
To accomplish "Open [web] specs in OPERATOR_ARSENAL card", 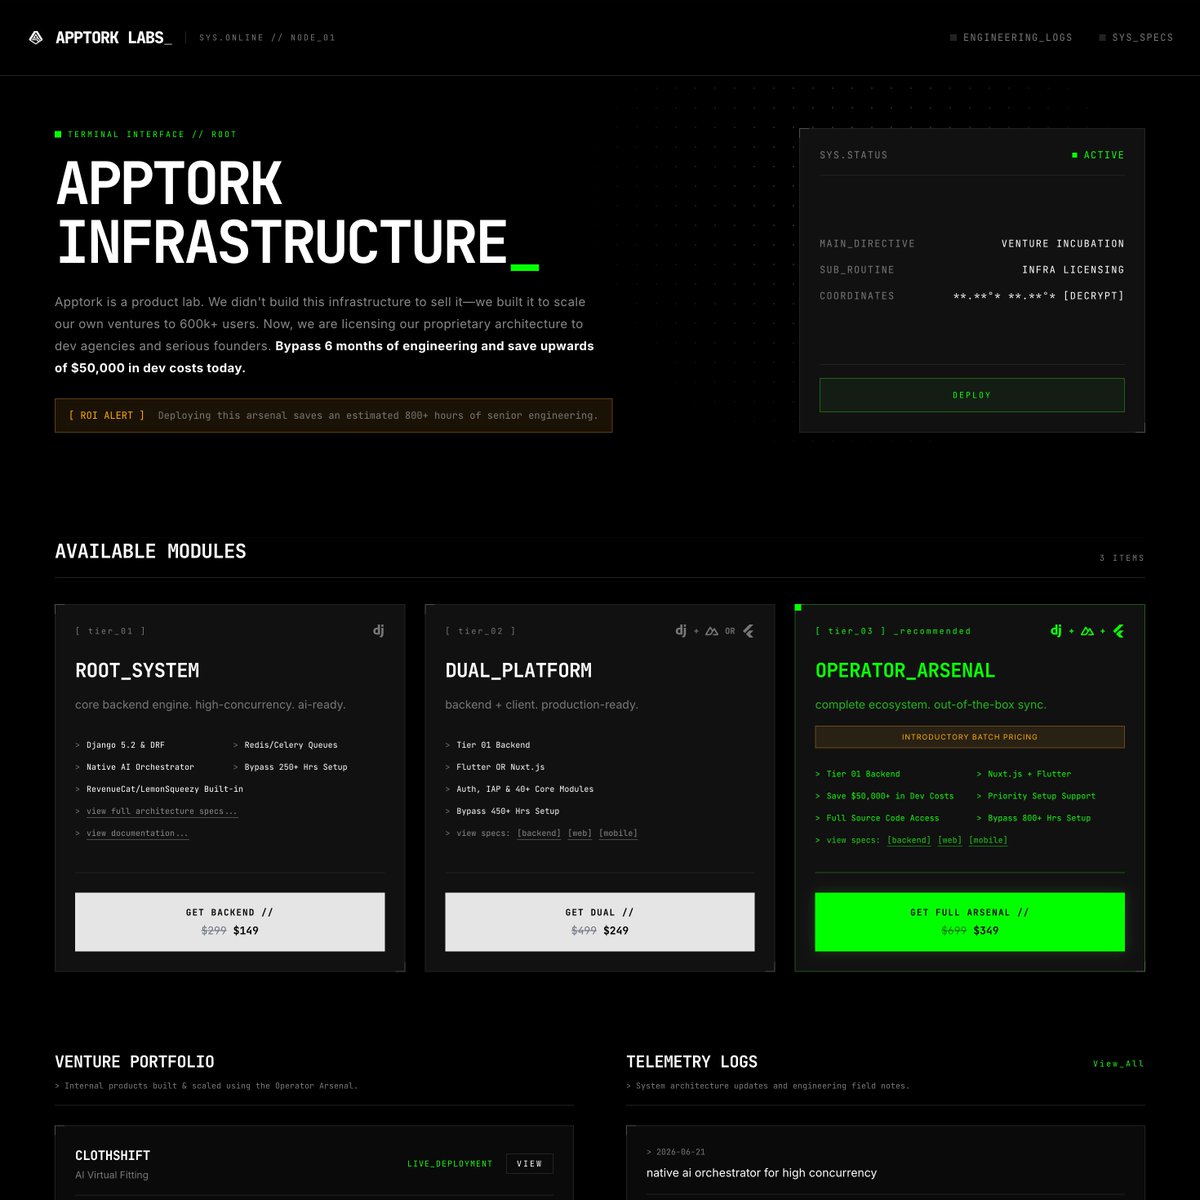I will point(950,840).
